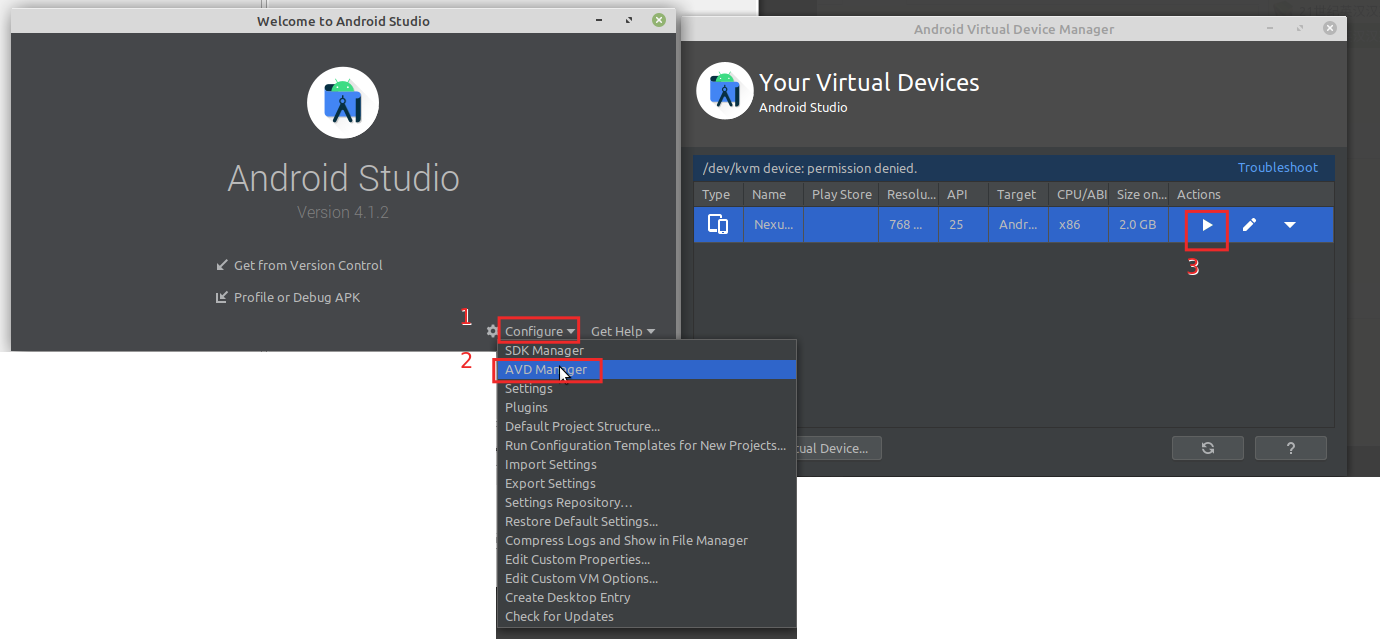This screenshot has height=639, width=1380.
Task: Select Check for Updates
Action: pyautogui.click(x=647, y=617)
